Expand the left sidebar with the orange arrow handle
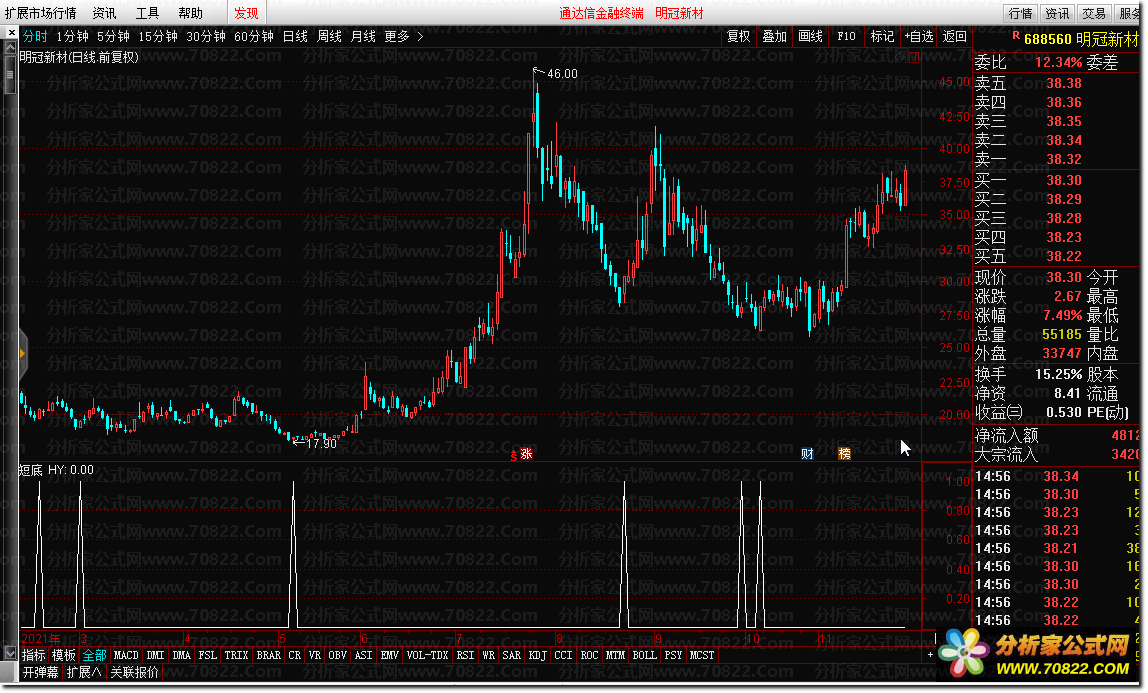Image resolution: width=1148 pixels, height=693 pixels. pyautogui.click(x=22, y=353)
